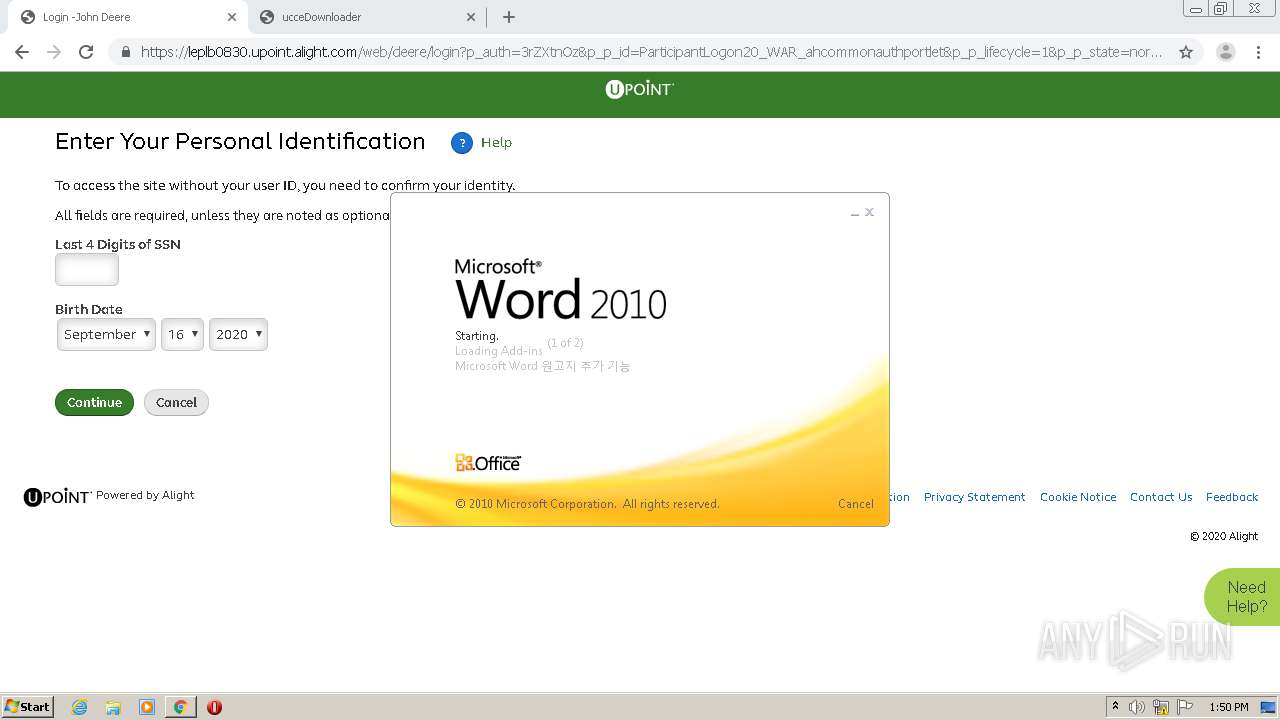This screenshot has height=720, width=1280.
Task: Open the file explorer taskbar icon
Action: point(113,707)
